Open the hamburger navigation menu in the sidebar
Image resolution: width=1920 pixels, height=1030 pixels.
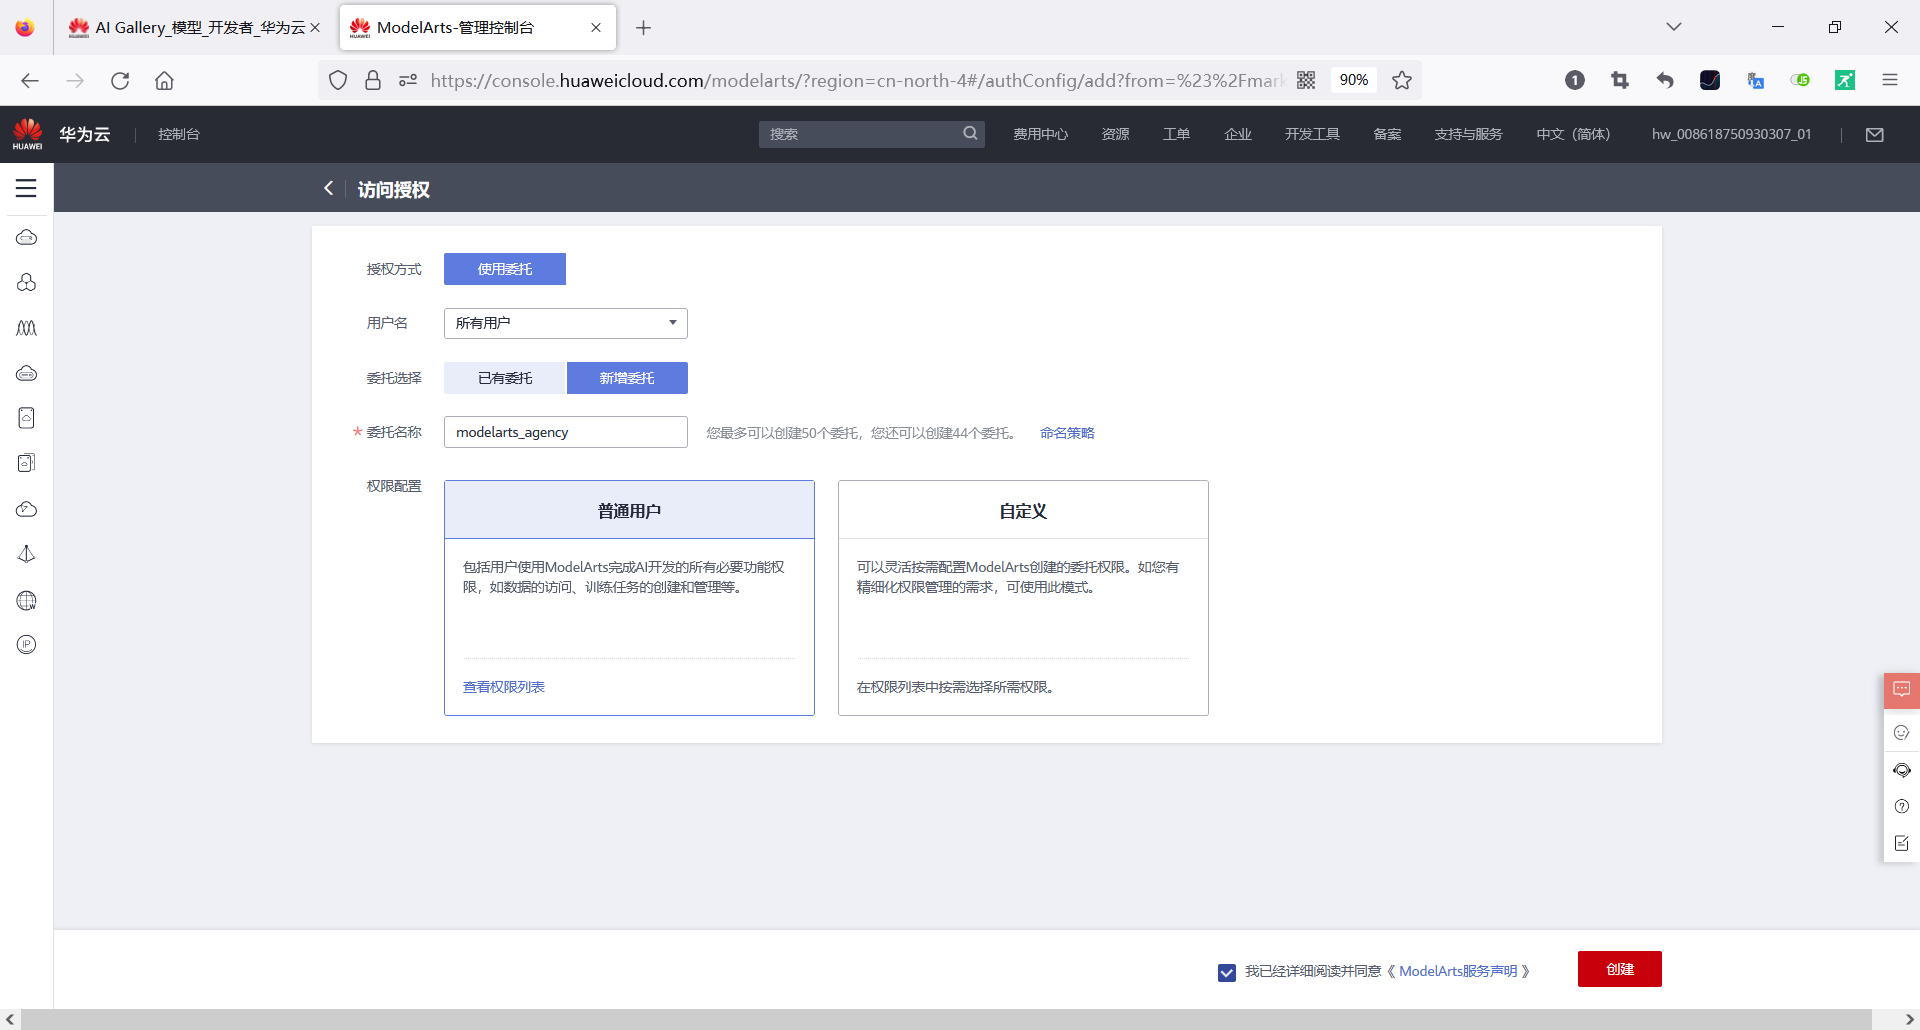point(26,188)
